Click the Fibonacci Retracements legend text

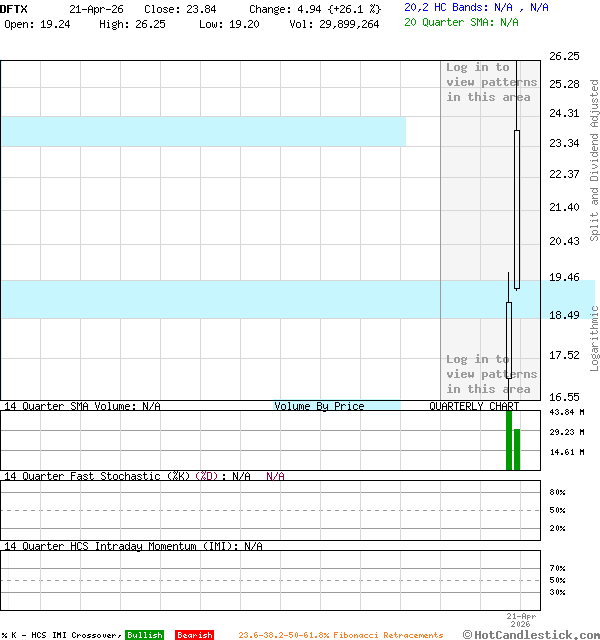tap(340, 635)
